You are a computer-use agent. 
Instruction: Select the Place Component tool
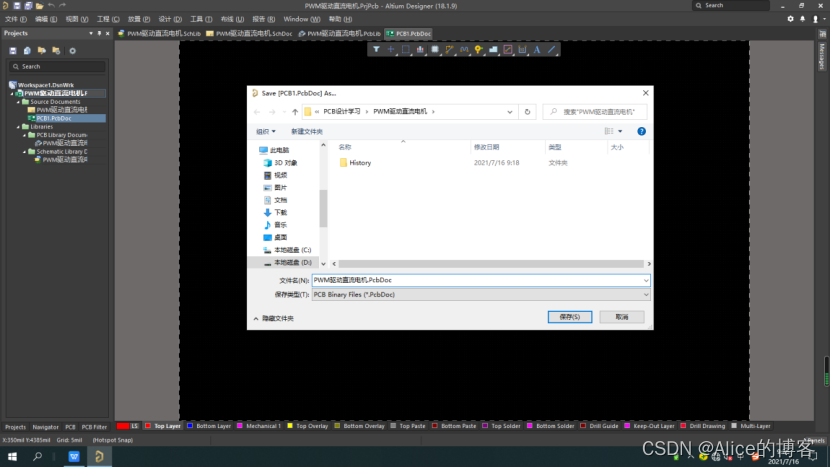pos(435,49)
